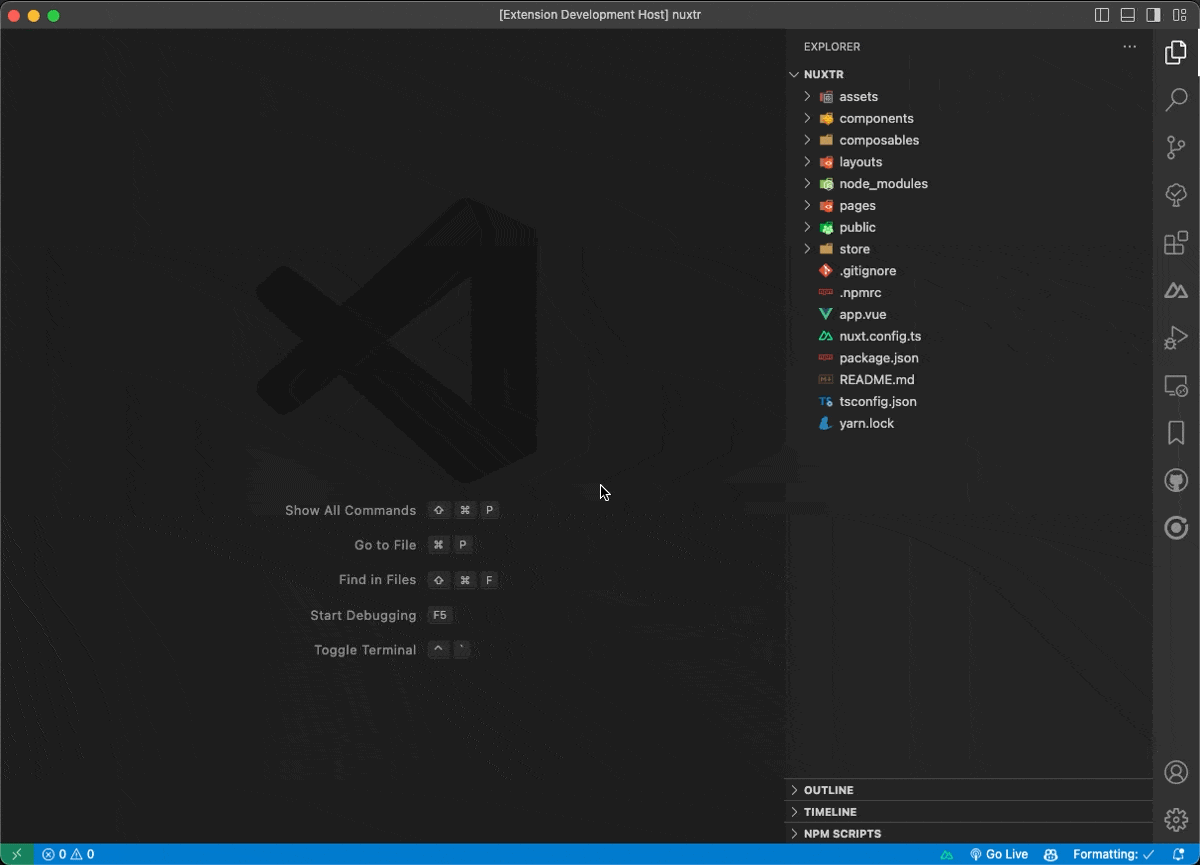Click the yarn icon of the yarn.lock file
The height and width of the screenshot is (865, 1200).
826,423
